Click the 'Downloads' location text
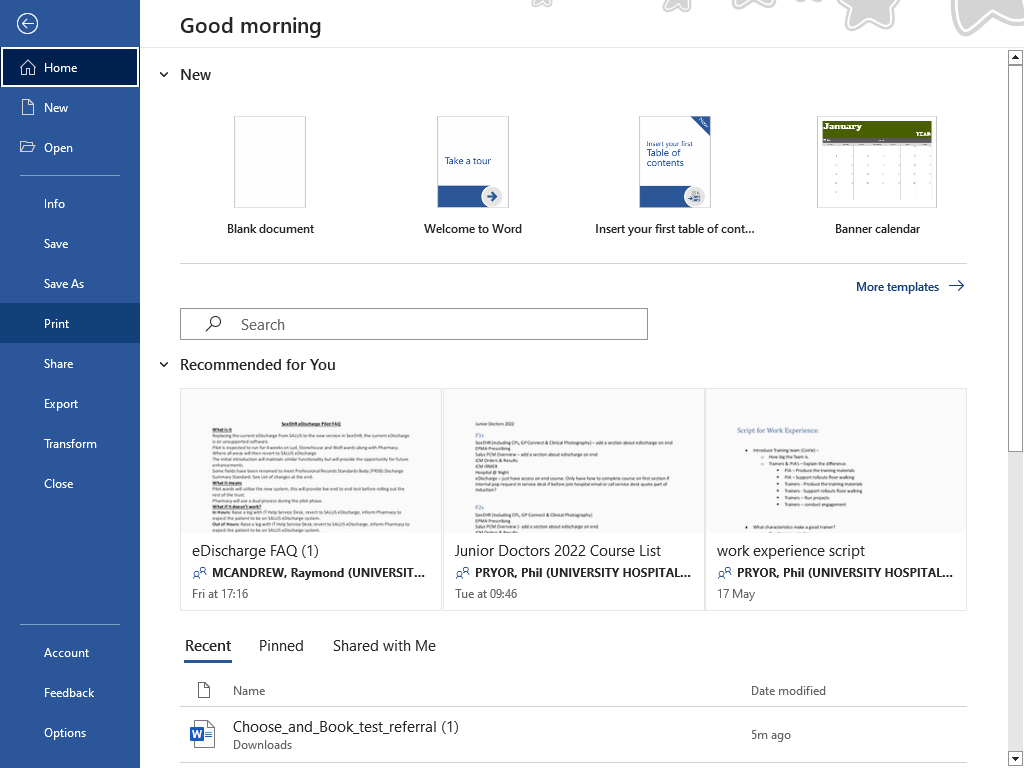This screenshot has height=768, width=1024. click(x=263, y=745)
